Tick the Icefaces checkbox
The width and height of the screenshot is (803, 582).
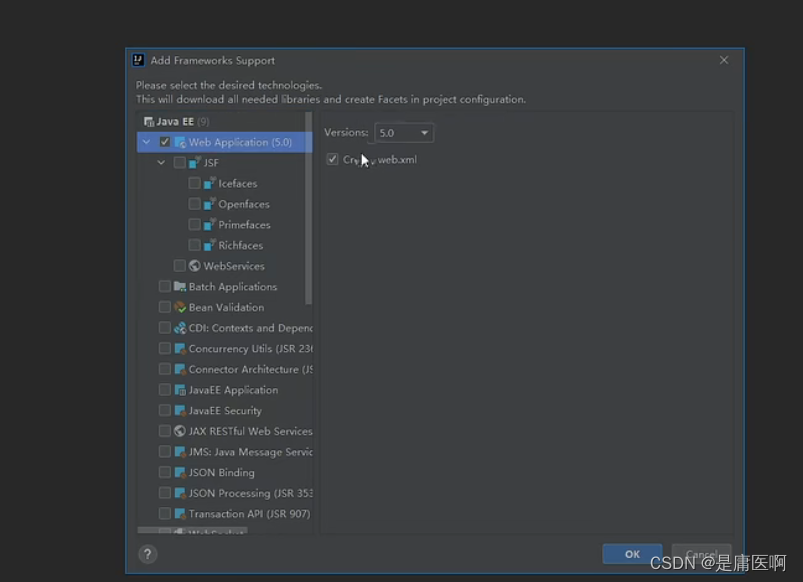coord(194,183)
